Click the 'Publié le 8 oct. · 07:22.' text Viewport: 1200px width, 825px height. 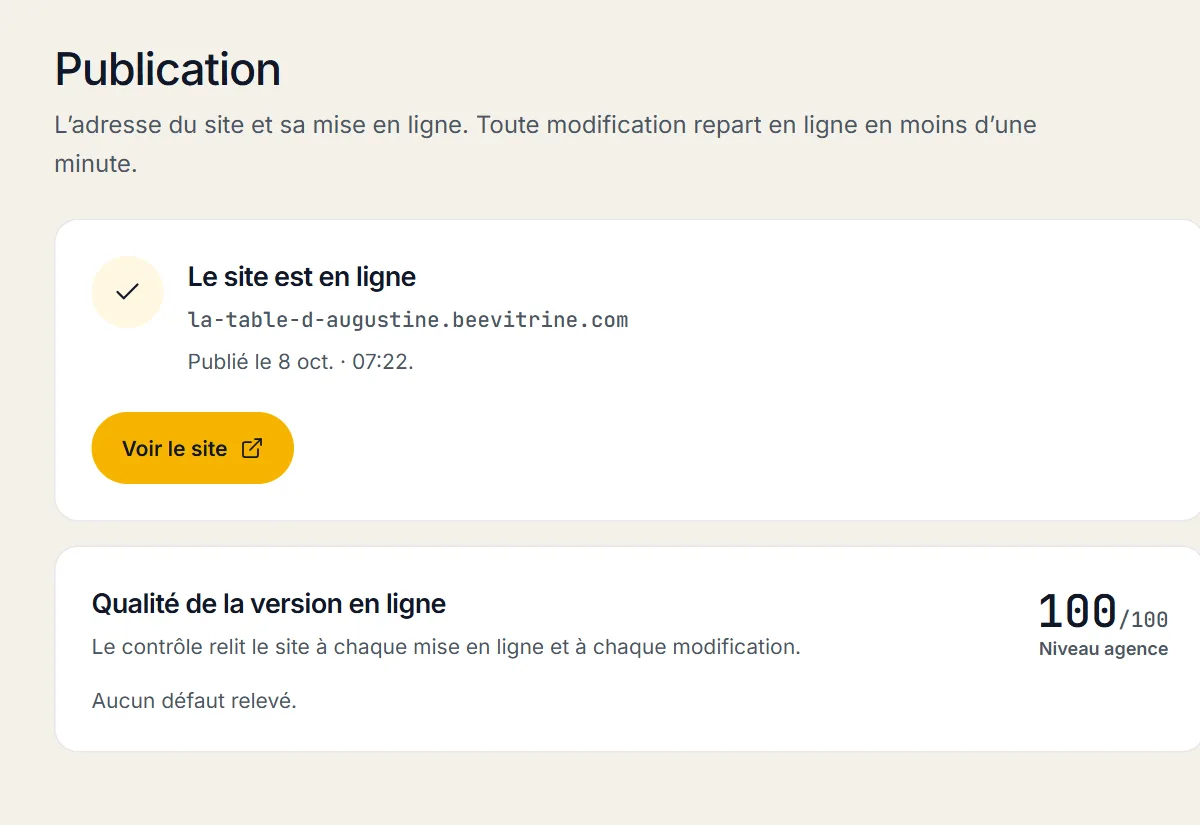point(301,362)
